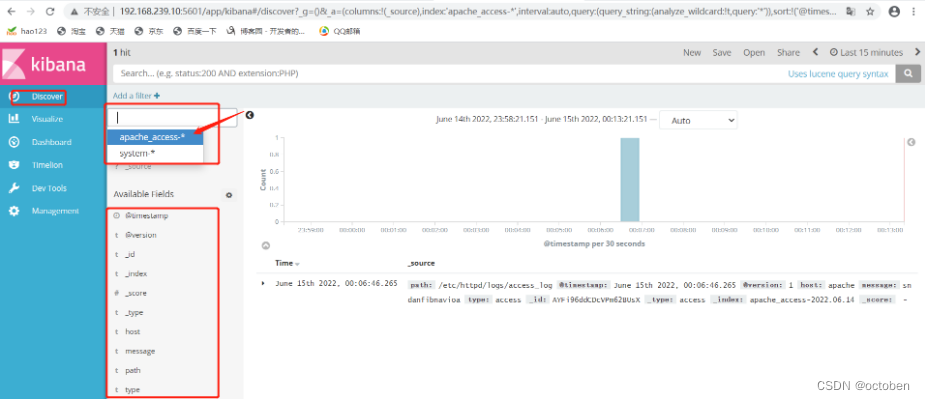Click the histogram bar
The width and height of the screenshot is (925, 400).
(x=629, y=180)
